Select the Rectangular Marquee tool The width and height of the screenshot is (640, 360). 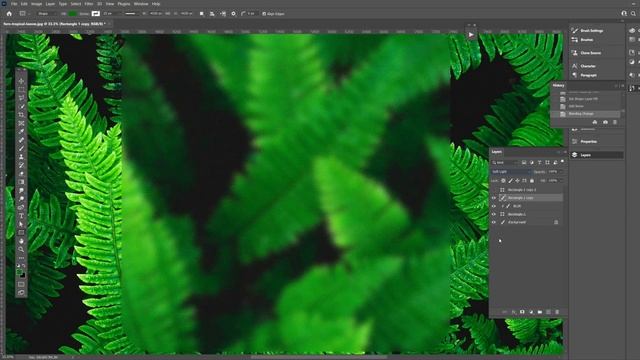tap(21, 89)
